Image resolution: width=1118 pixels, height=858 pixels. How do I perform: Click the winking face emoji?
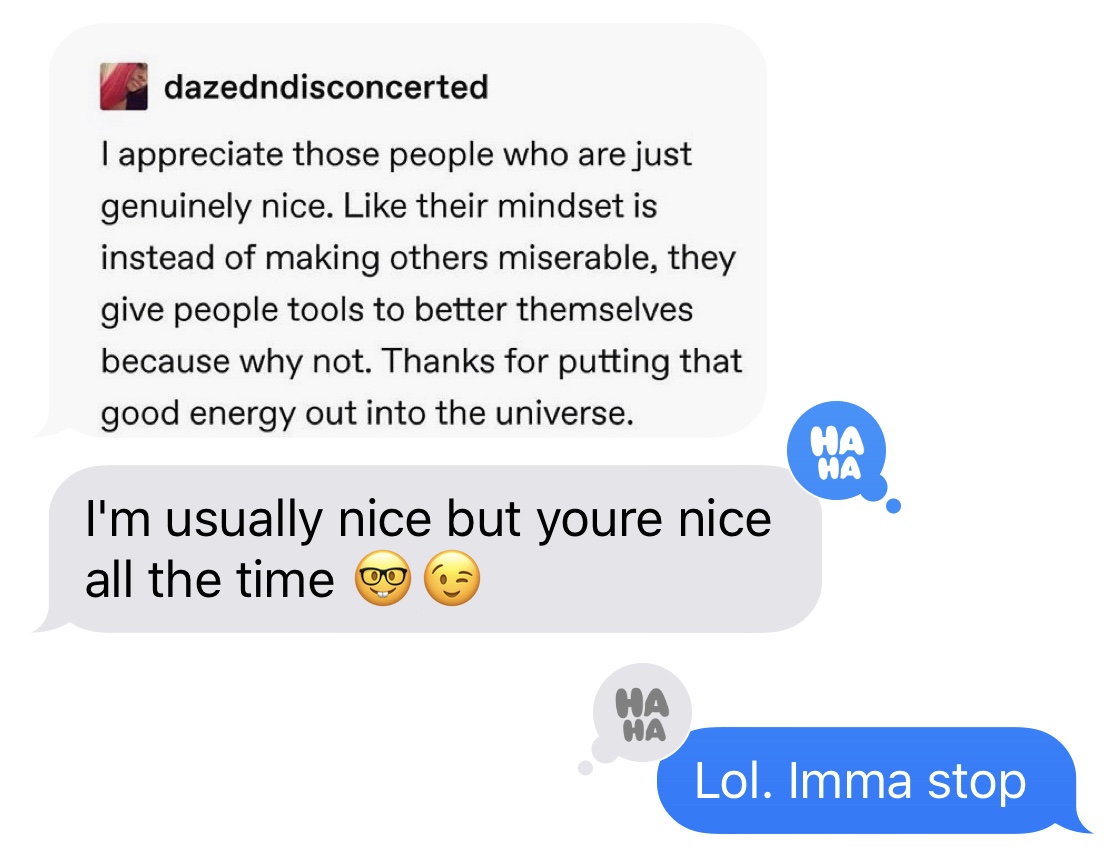pyautogui.click(x=451, y=578)
